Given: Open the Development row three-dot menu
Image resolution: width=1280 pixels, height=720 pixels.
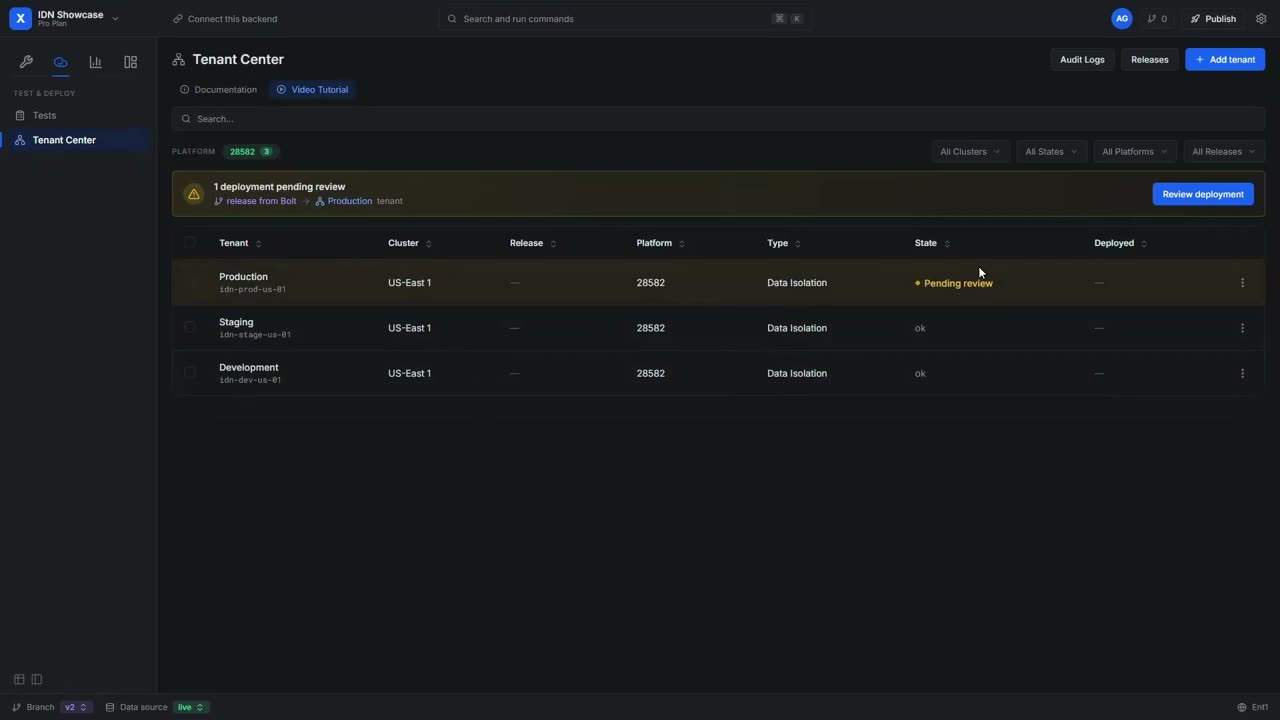Looking at the screenshot, I should click(x=1242, y=373).
